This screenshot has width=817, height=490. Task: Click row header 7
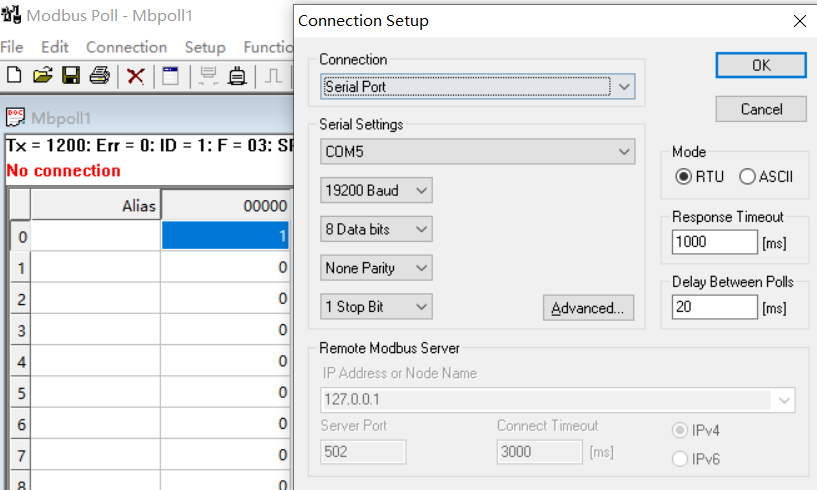pyautogui.click(x=21, y=455)
